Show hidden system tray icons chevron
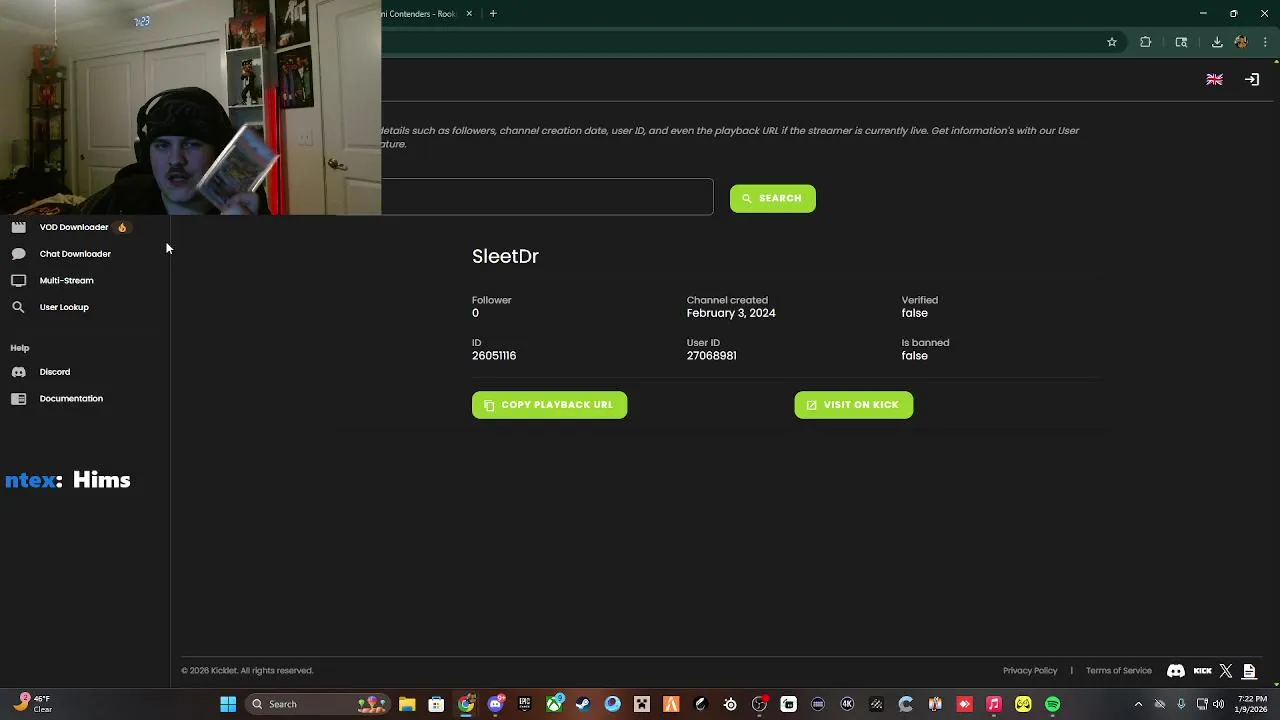The image size is (1280, 720). [x=1138, y=704]
